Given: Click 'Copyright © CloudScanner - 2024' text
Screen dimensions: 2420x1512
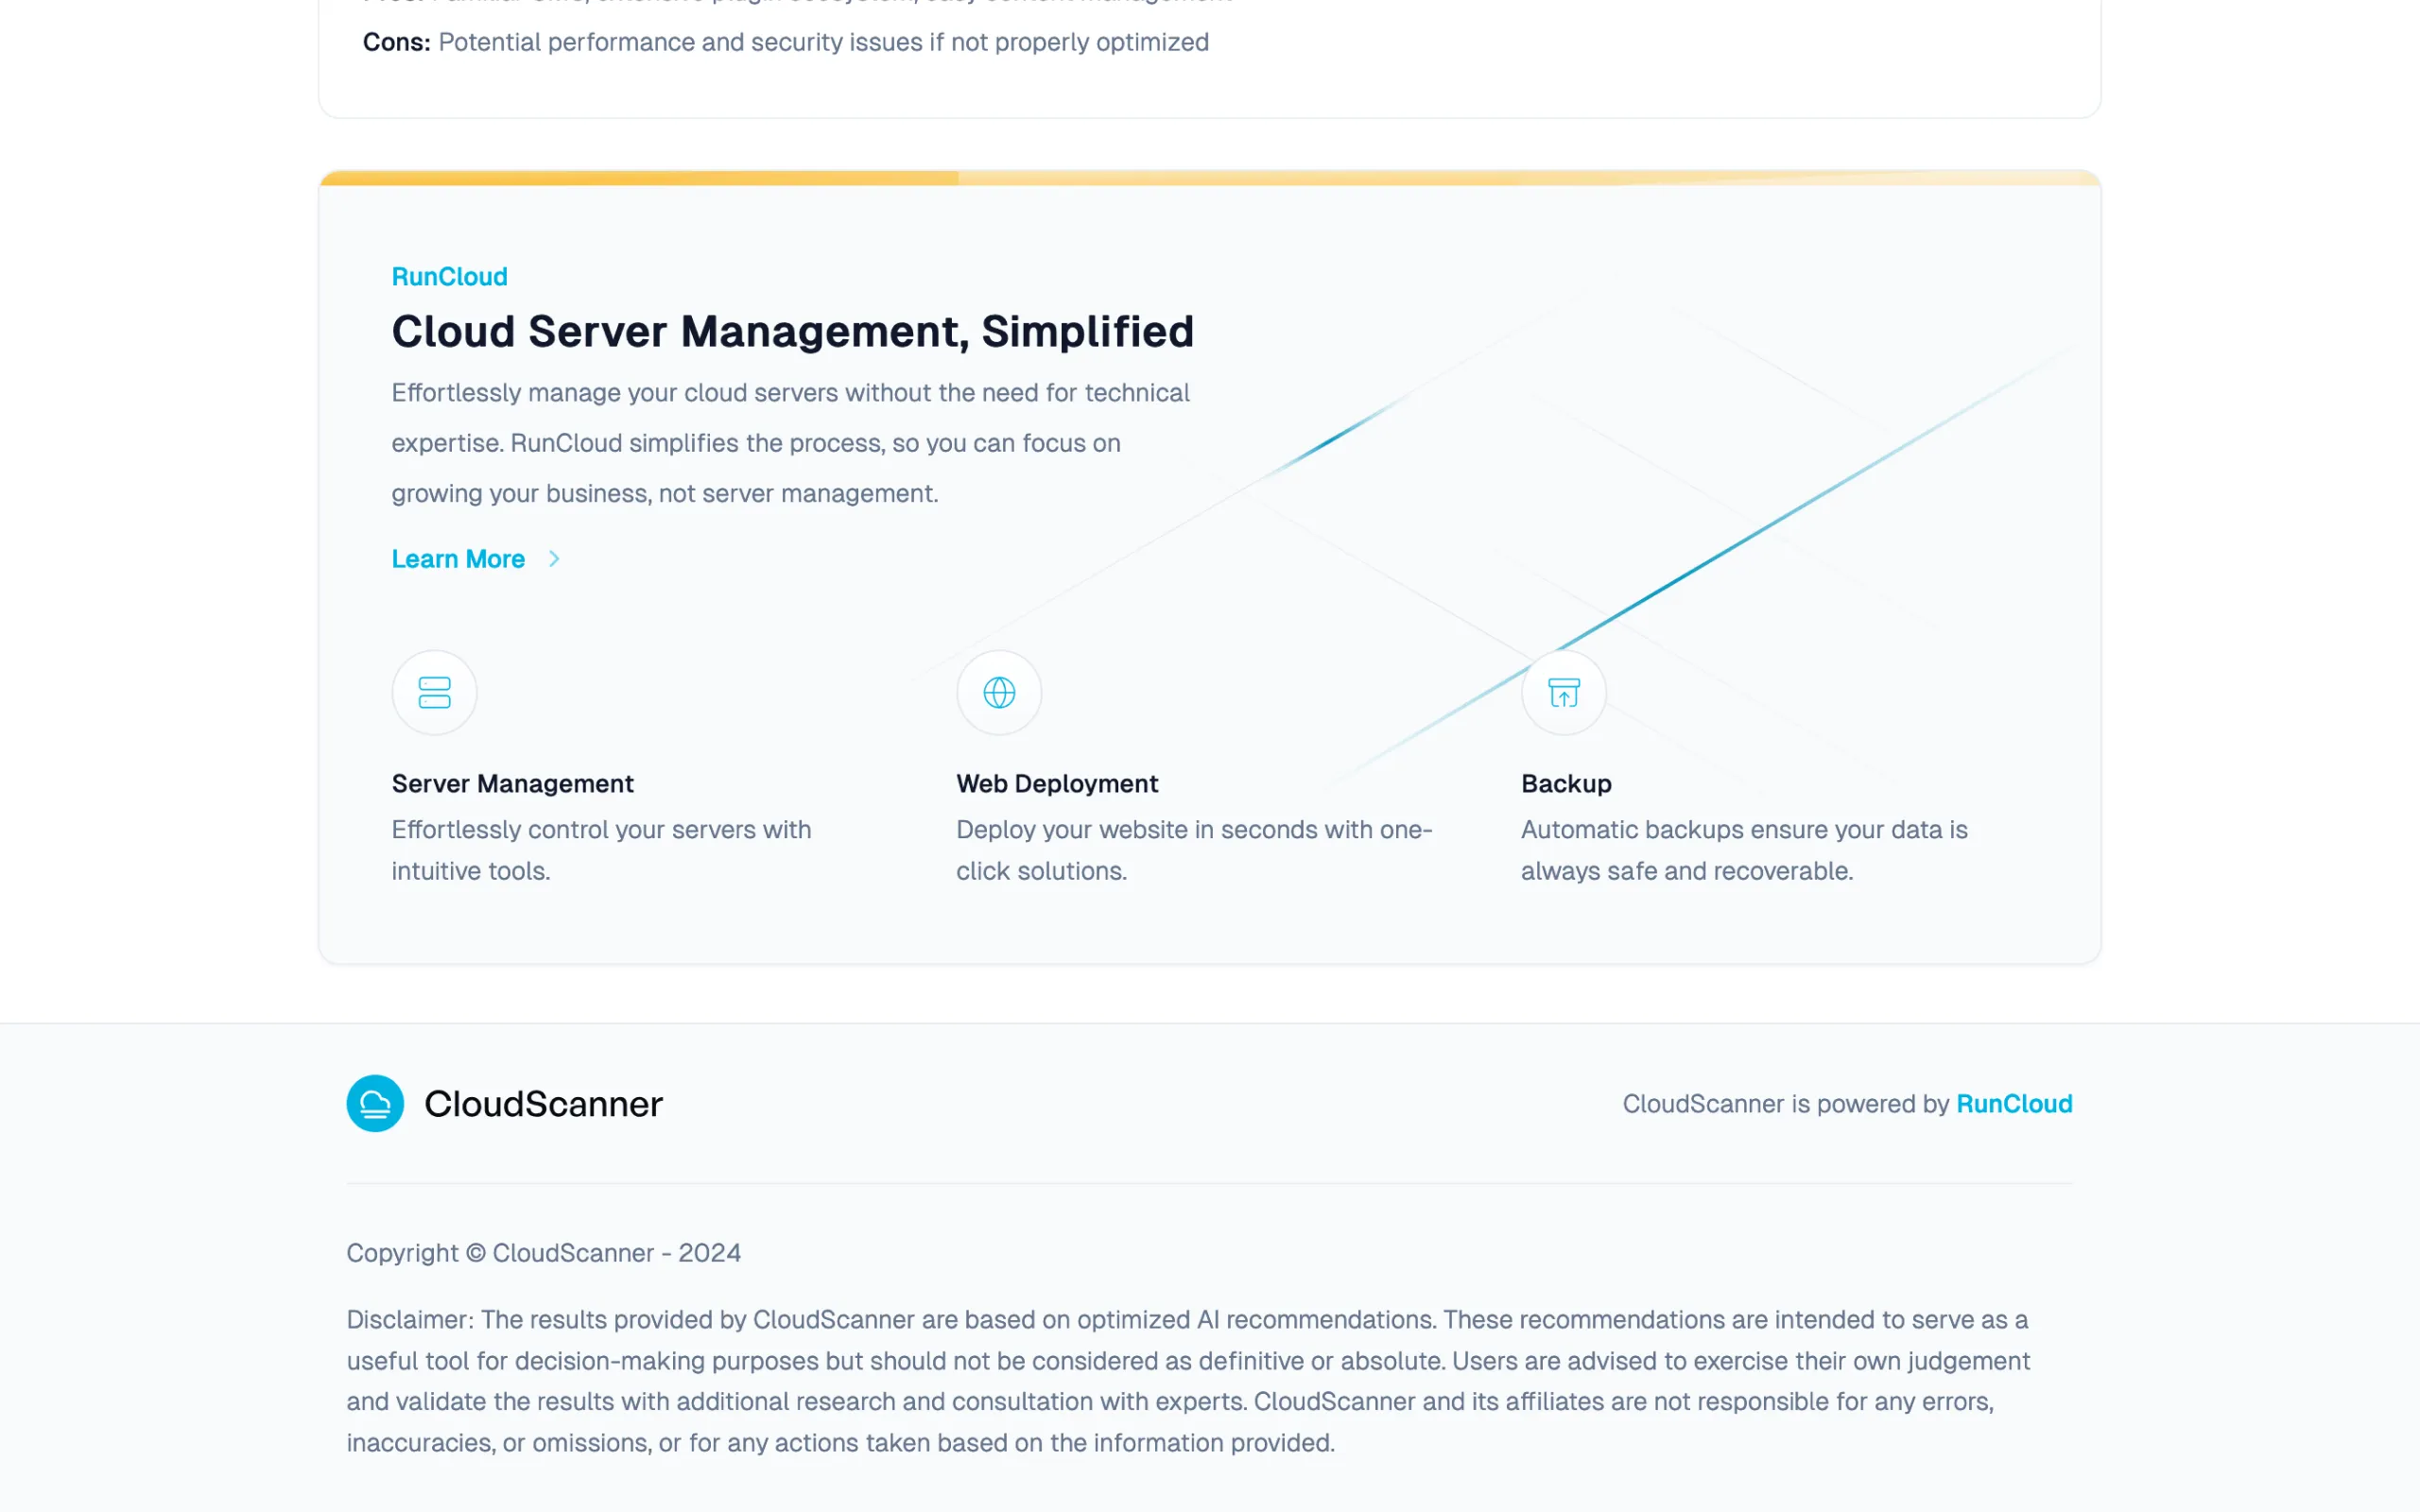Looking at the screenshot, I should 544,1253.
